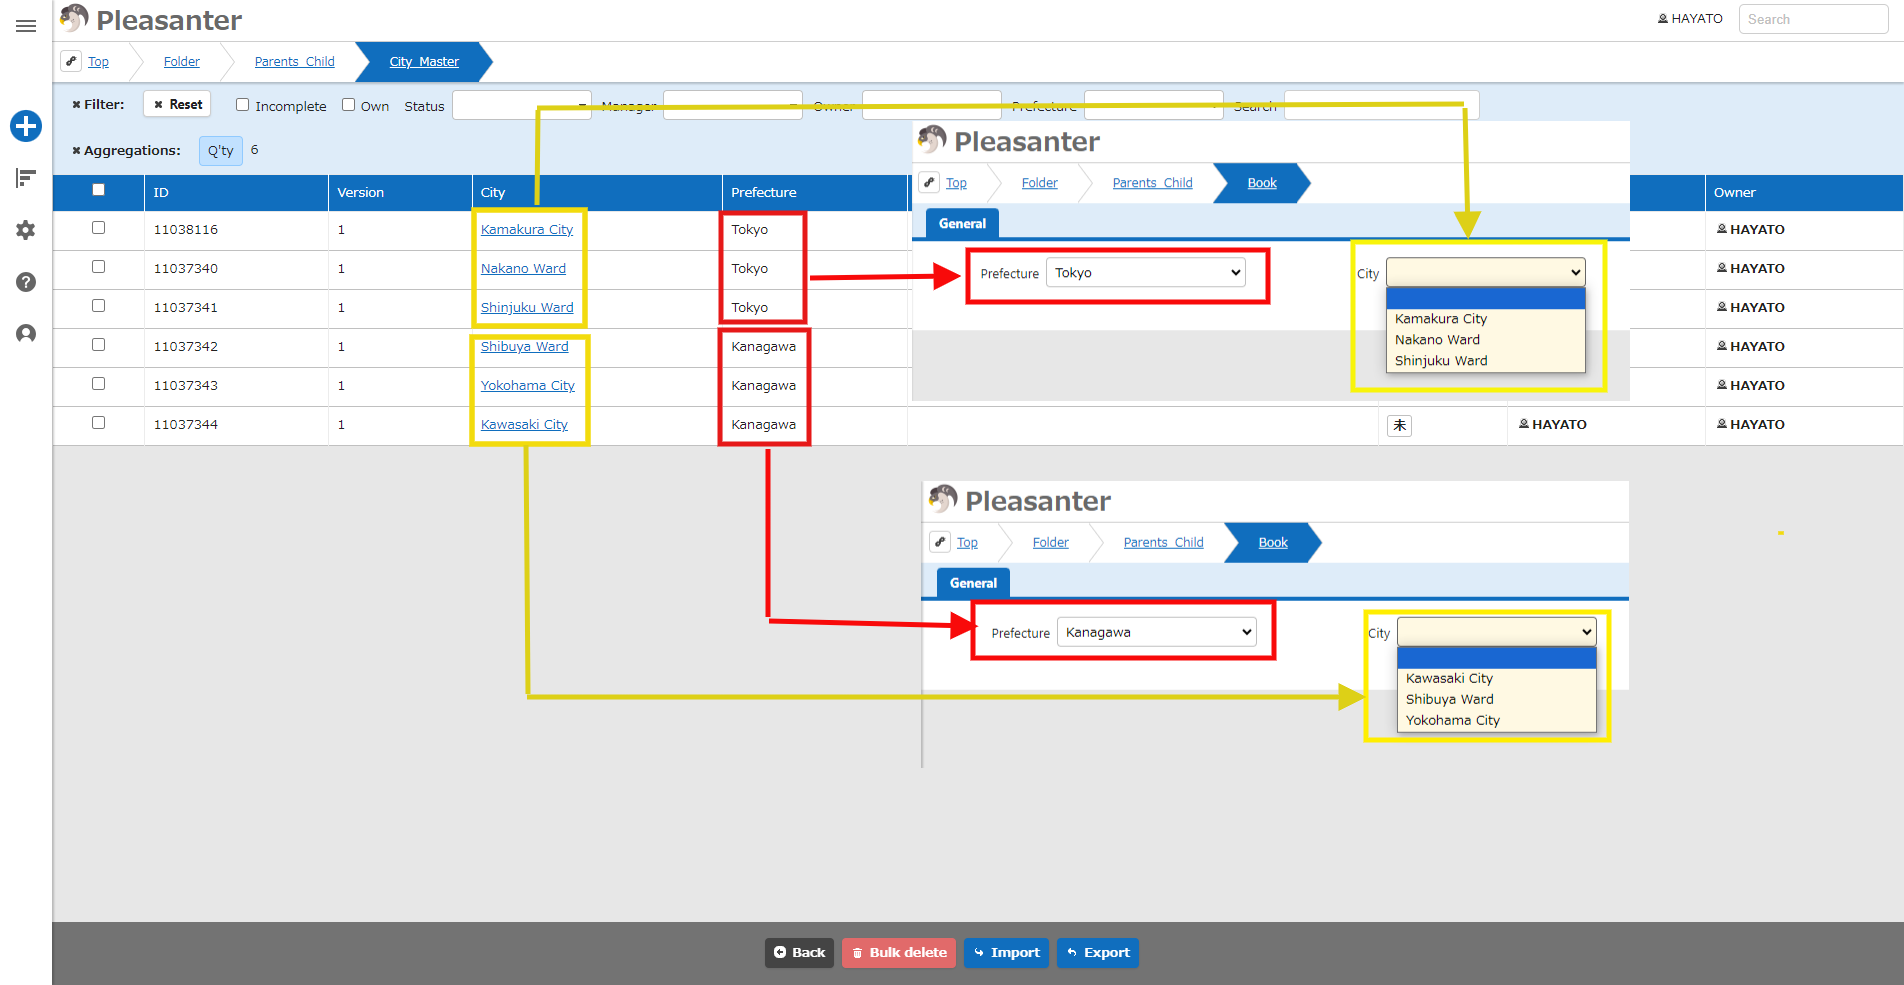Screen dimensions: 1904x985
Task: Sort by the Owner column header
Action: (1803, 193)
